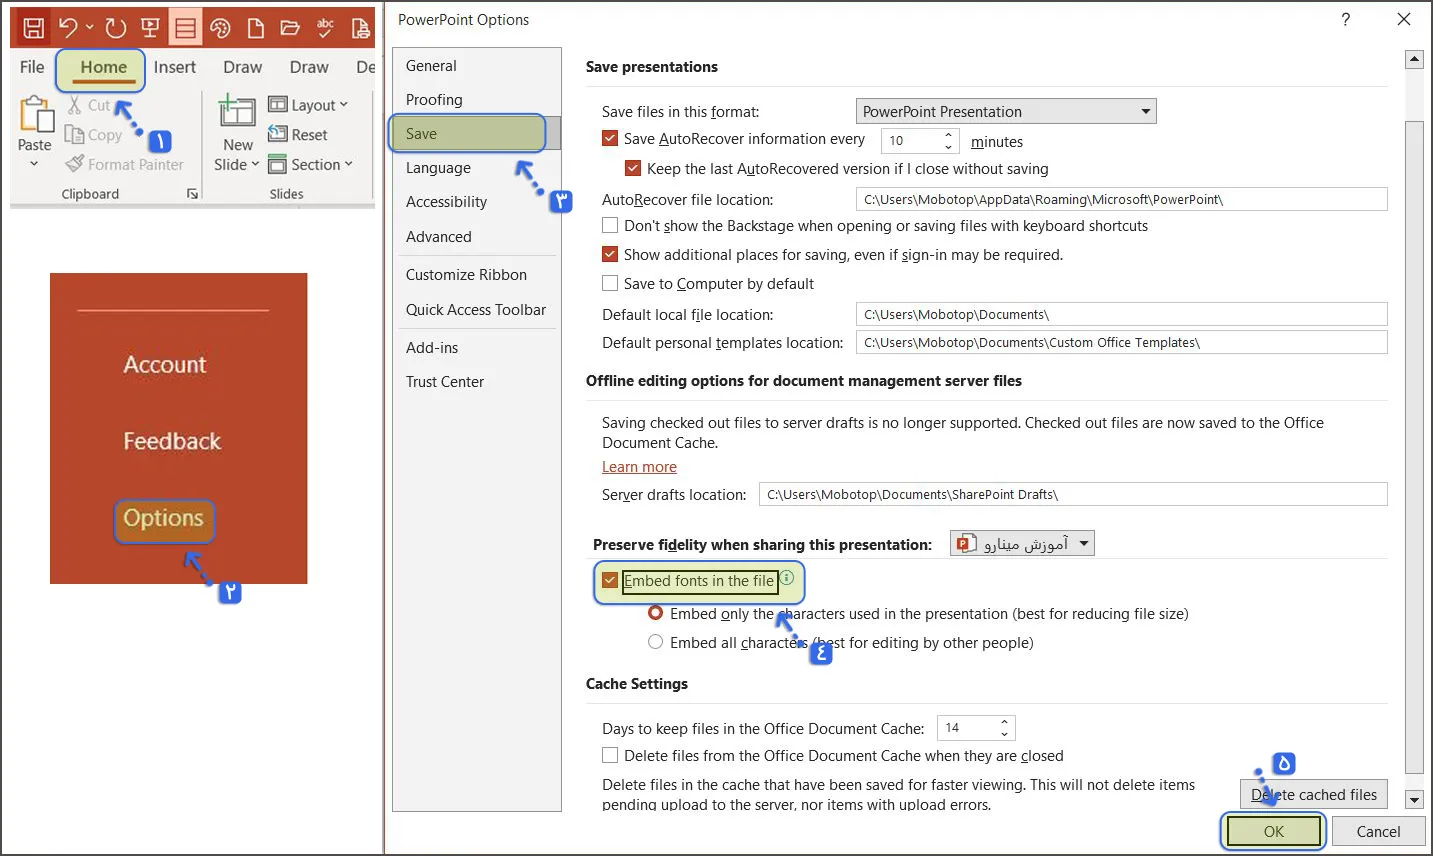Screen dimensions: 1433x856
Task: Click the Save icon in the quick access toolbar
Action: [33, 28]
